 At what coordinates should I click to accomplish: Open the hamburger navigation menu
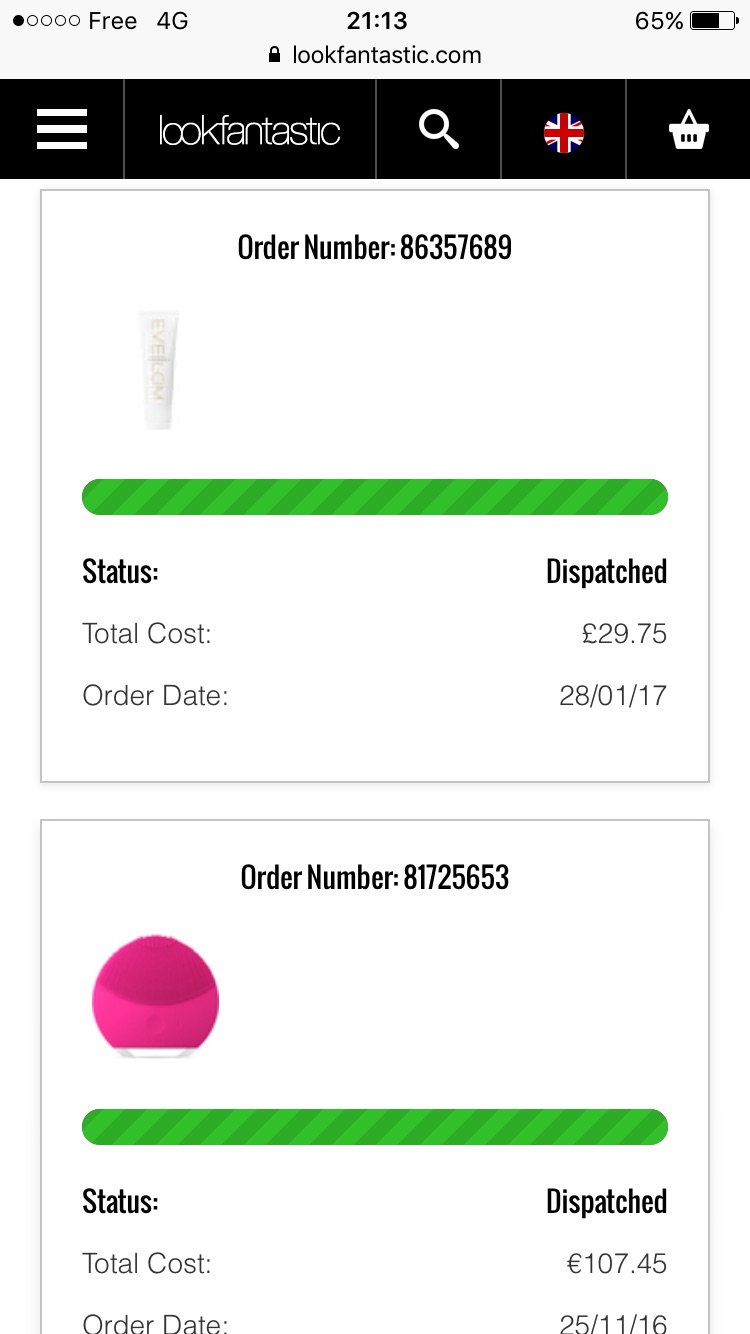(62, 130)
